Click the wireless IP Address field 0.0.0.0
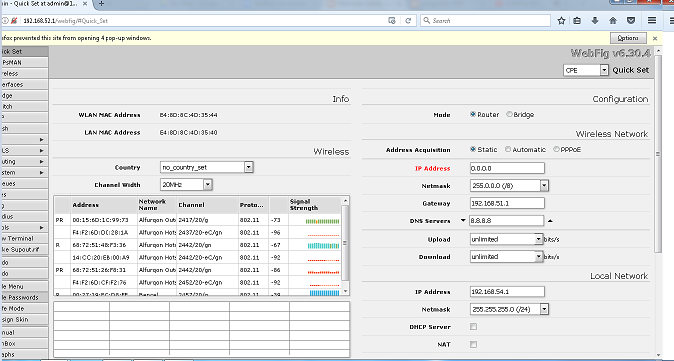The image size is (674, 361). [x=507, y=168]
